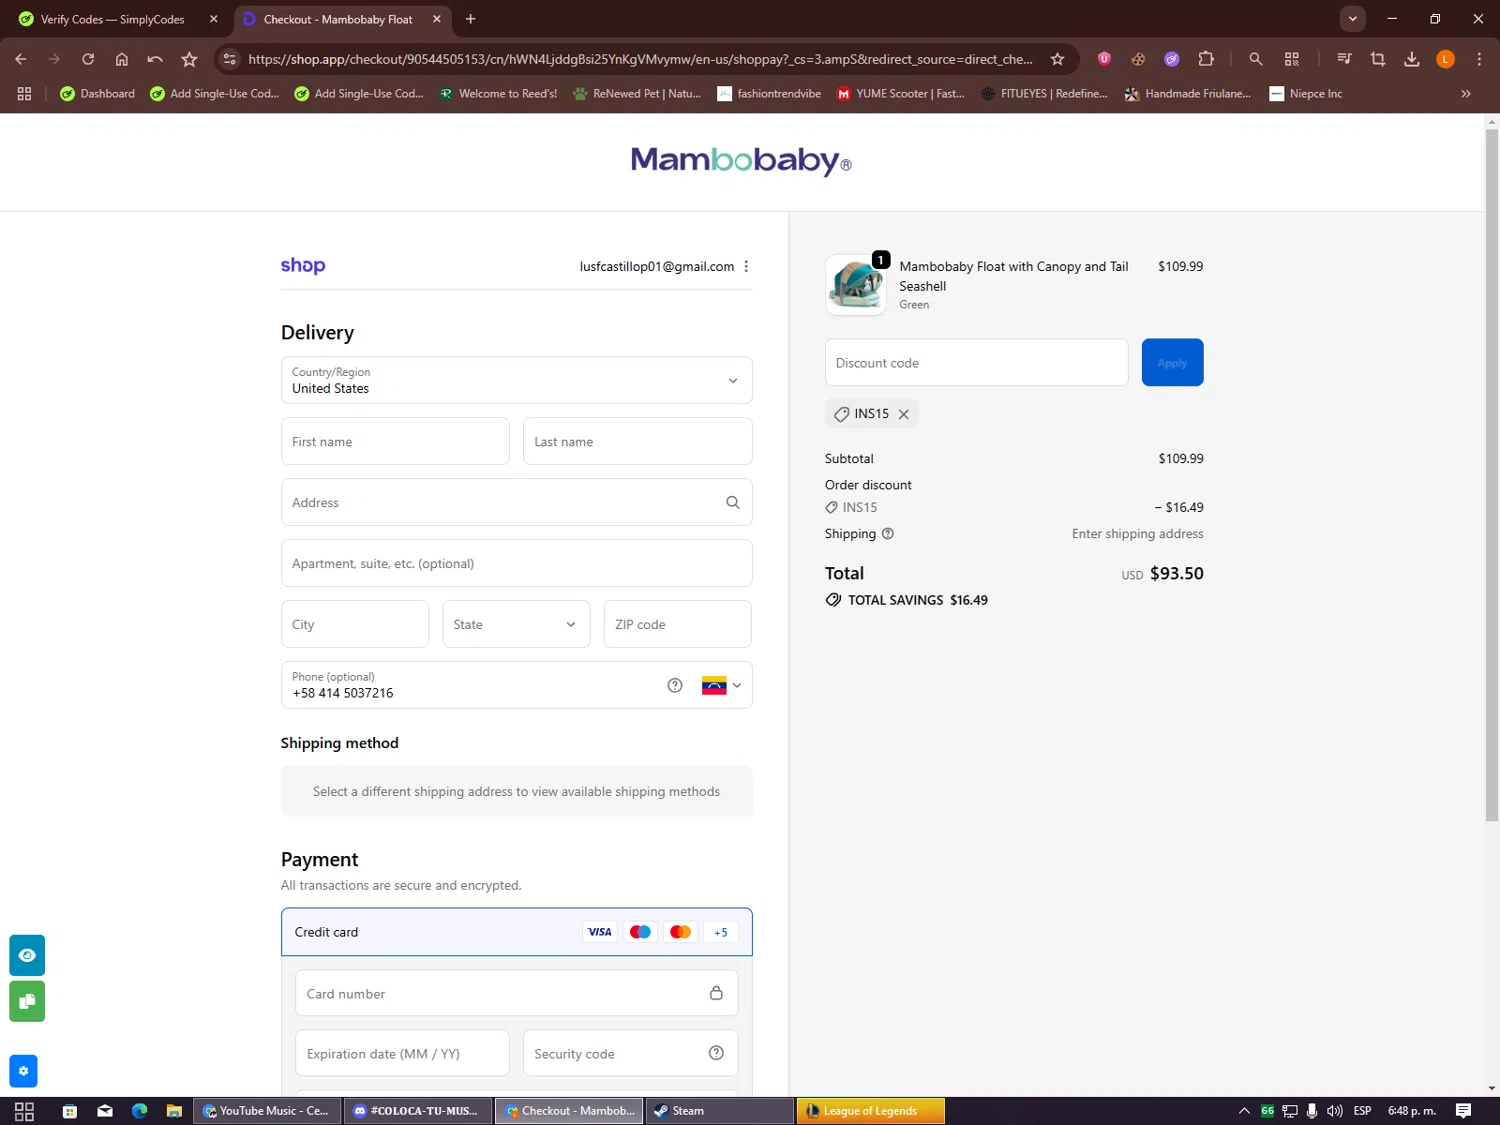Image resolution: width=1500 pixels, height=1125 pixels.
Task: Open the browser home page
Action: (122, 59)
